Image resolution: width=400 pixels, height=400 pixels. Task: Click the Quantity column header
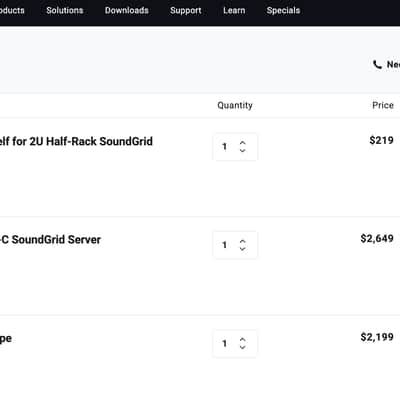point(235,105)
